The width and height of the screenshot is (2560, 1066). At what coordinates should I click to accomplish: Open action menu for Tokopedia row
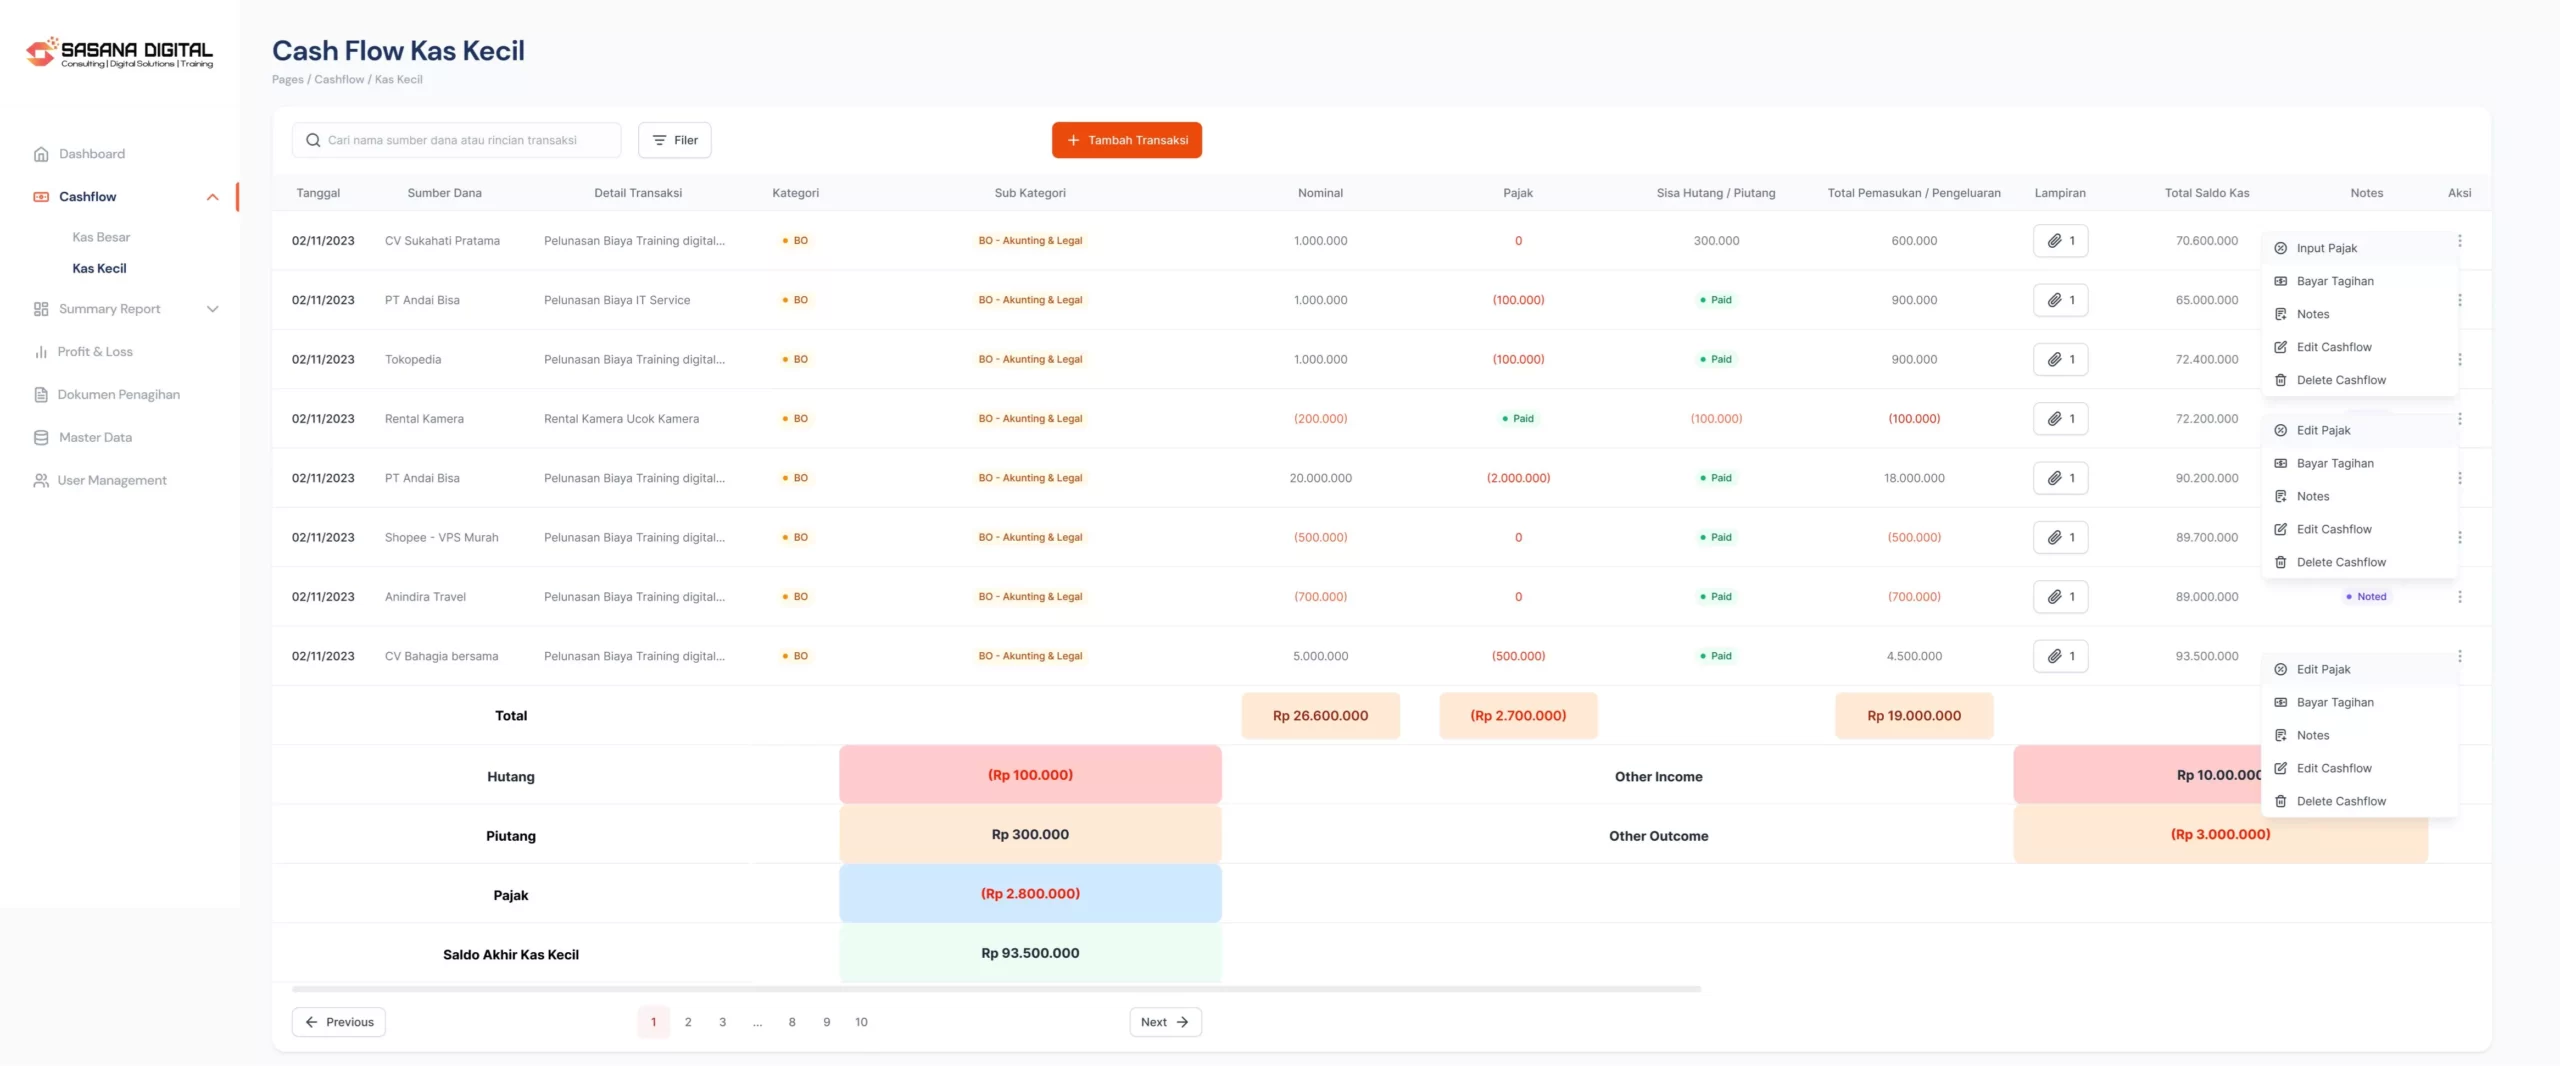[2459, 359]
